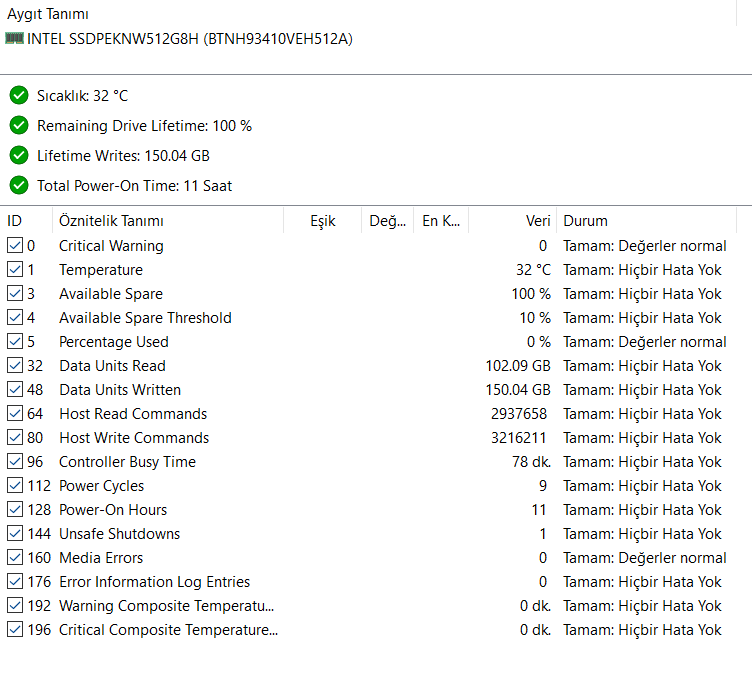Toggle the Media Errors checkbox

click(15, 558)
